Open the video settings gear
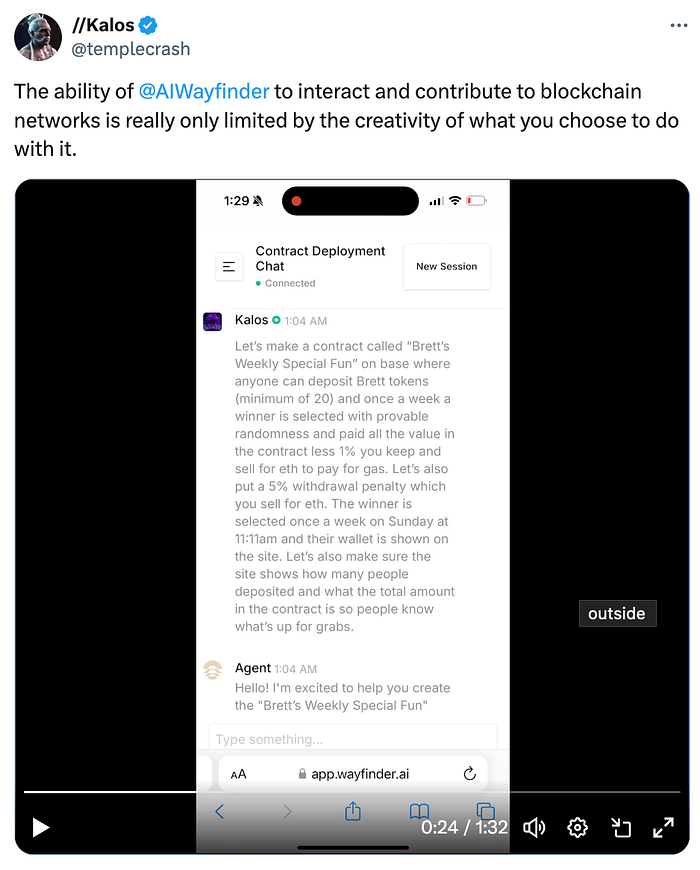The width and height of the screenshot is (700, 870). (577, 827)
